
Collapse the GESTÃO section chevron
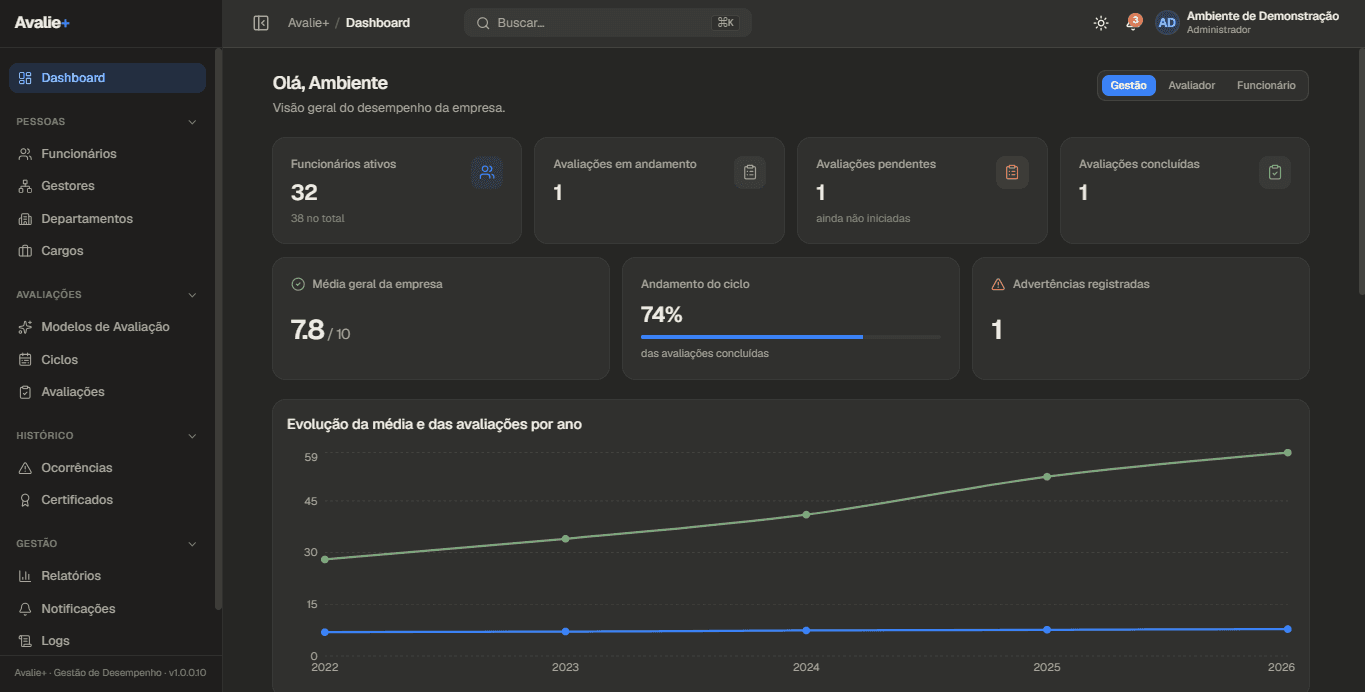192,544
